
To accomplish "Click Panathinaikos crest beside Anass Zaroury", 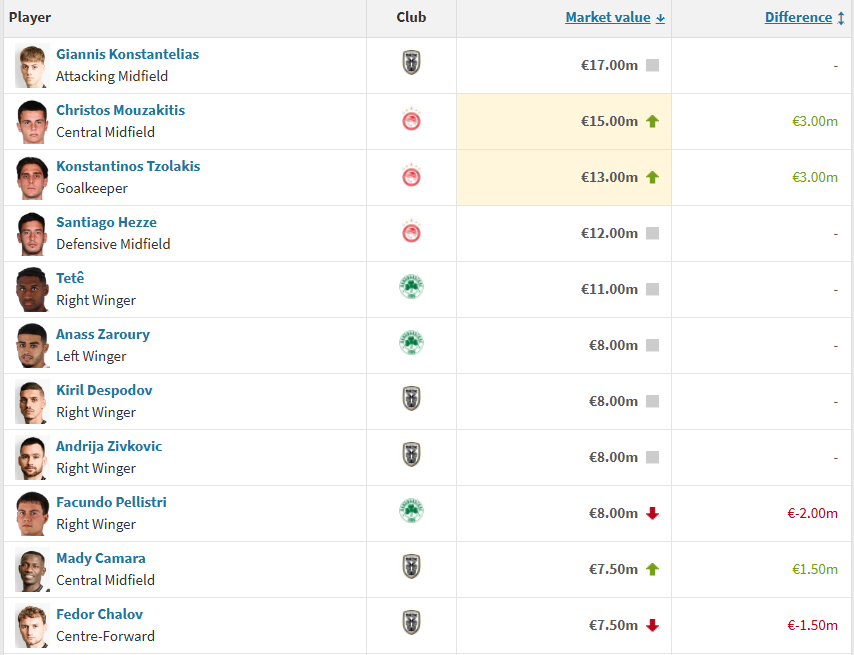I will [411, 345].
